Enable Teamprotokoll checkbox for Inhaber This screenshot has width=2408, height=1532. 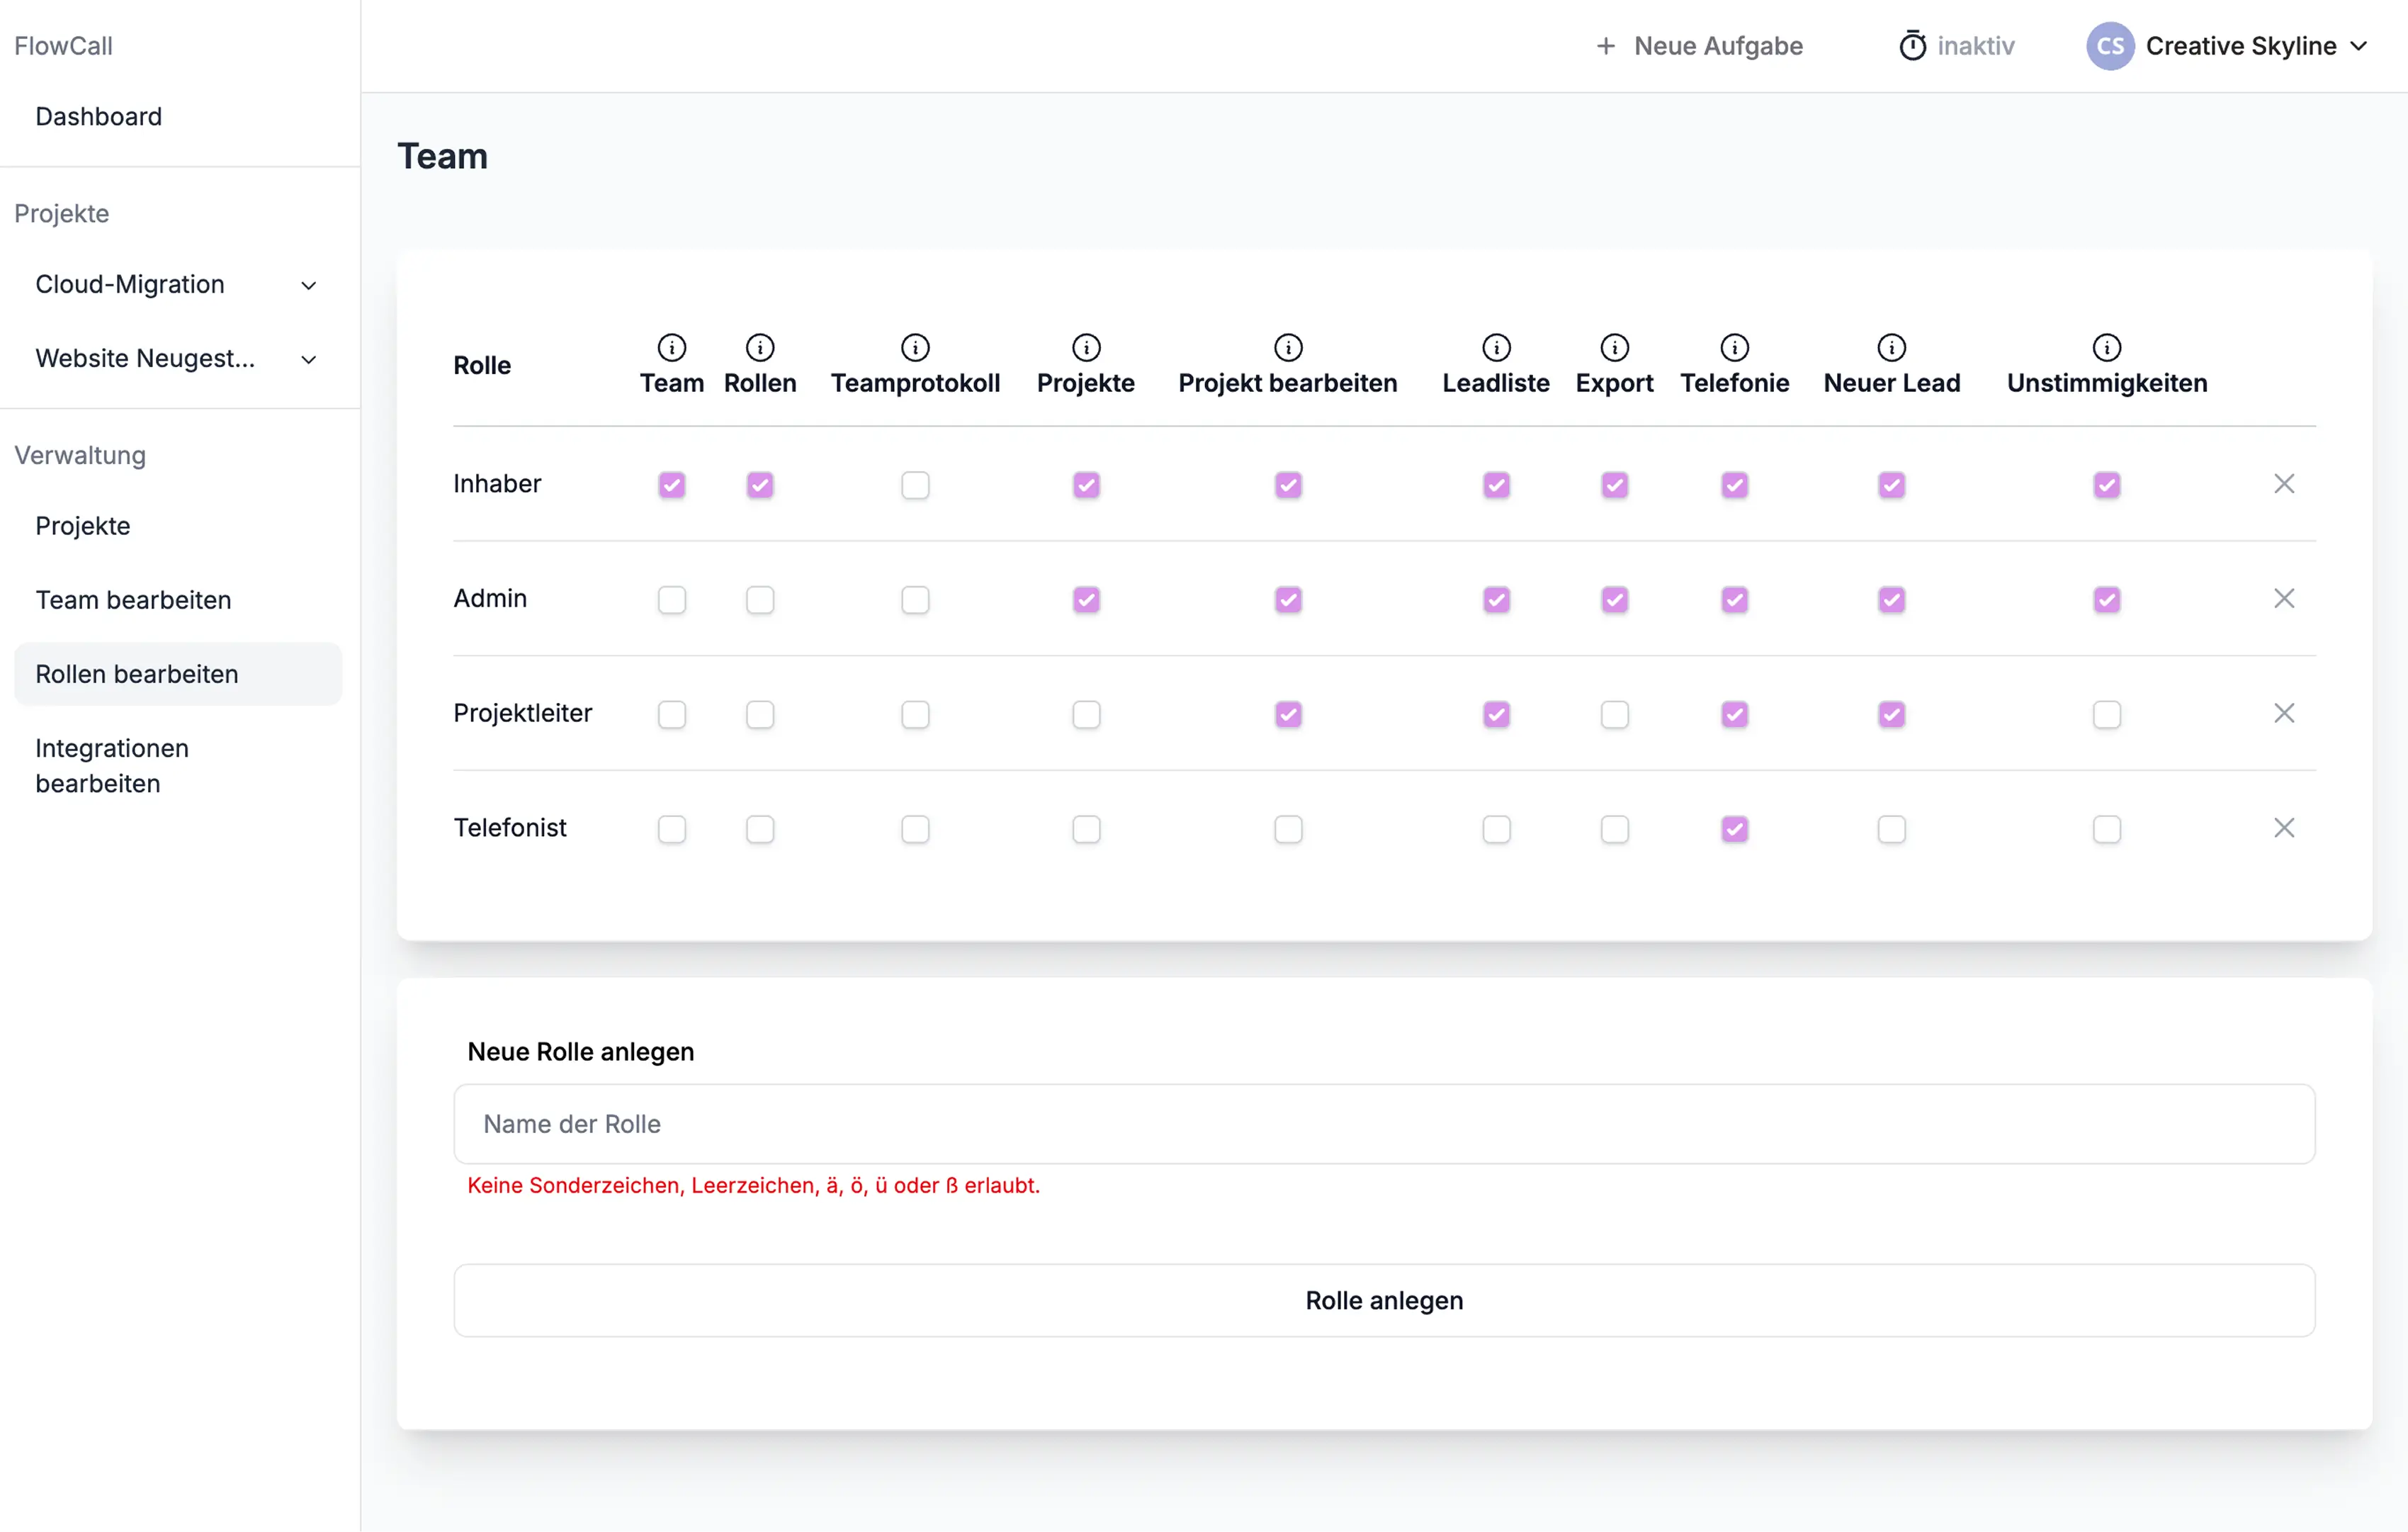click(915, 485)
